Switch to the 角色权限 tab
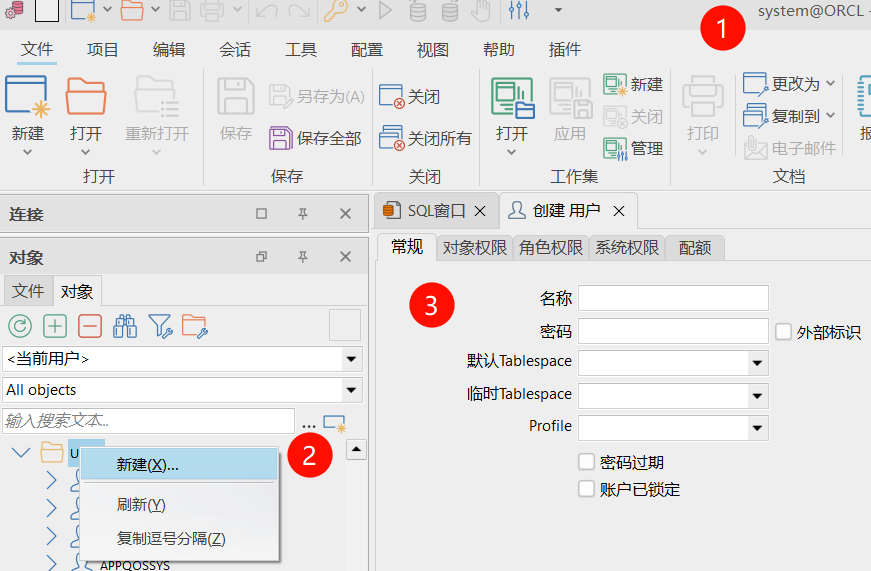871x571 pixels. point(551,248)
